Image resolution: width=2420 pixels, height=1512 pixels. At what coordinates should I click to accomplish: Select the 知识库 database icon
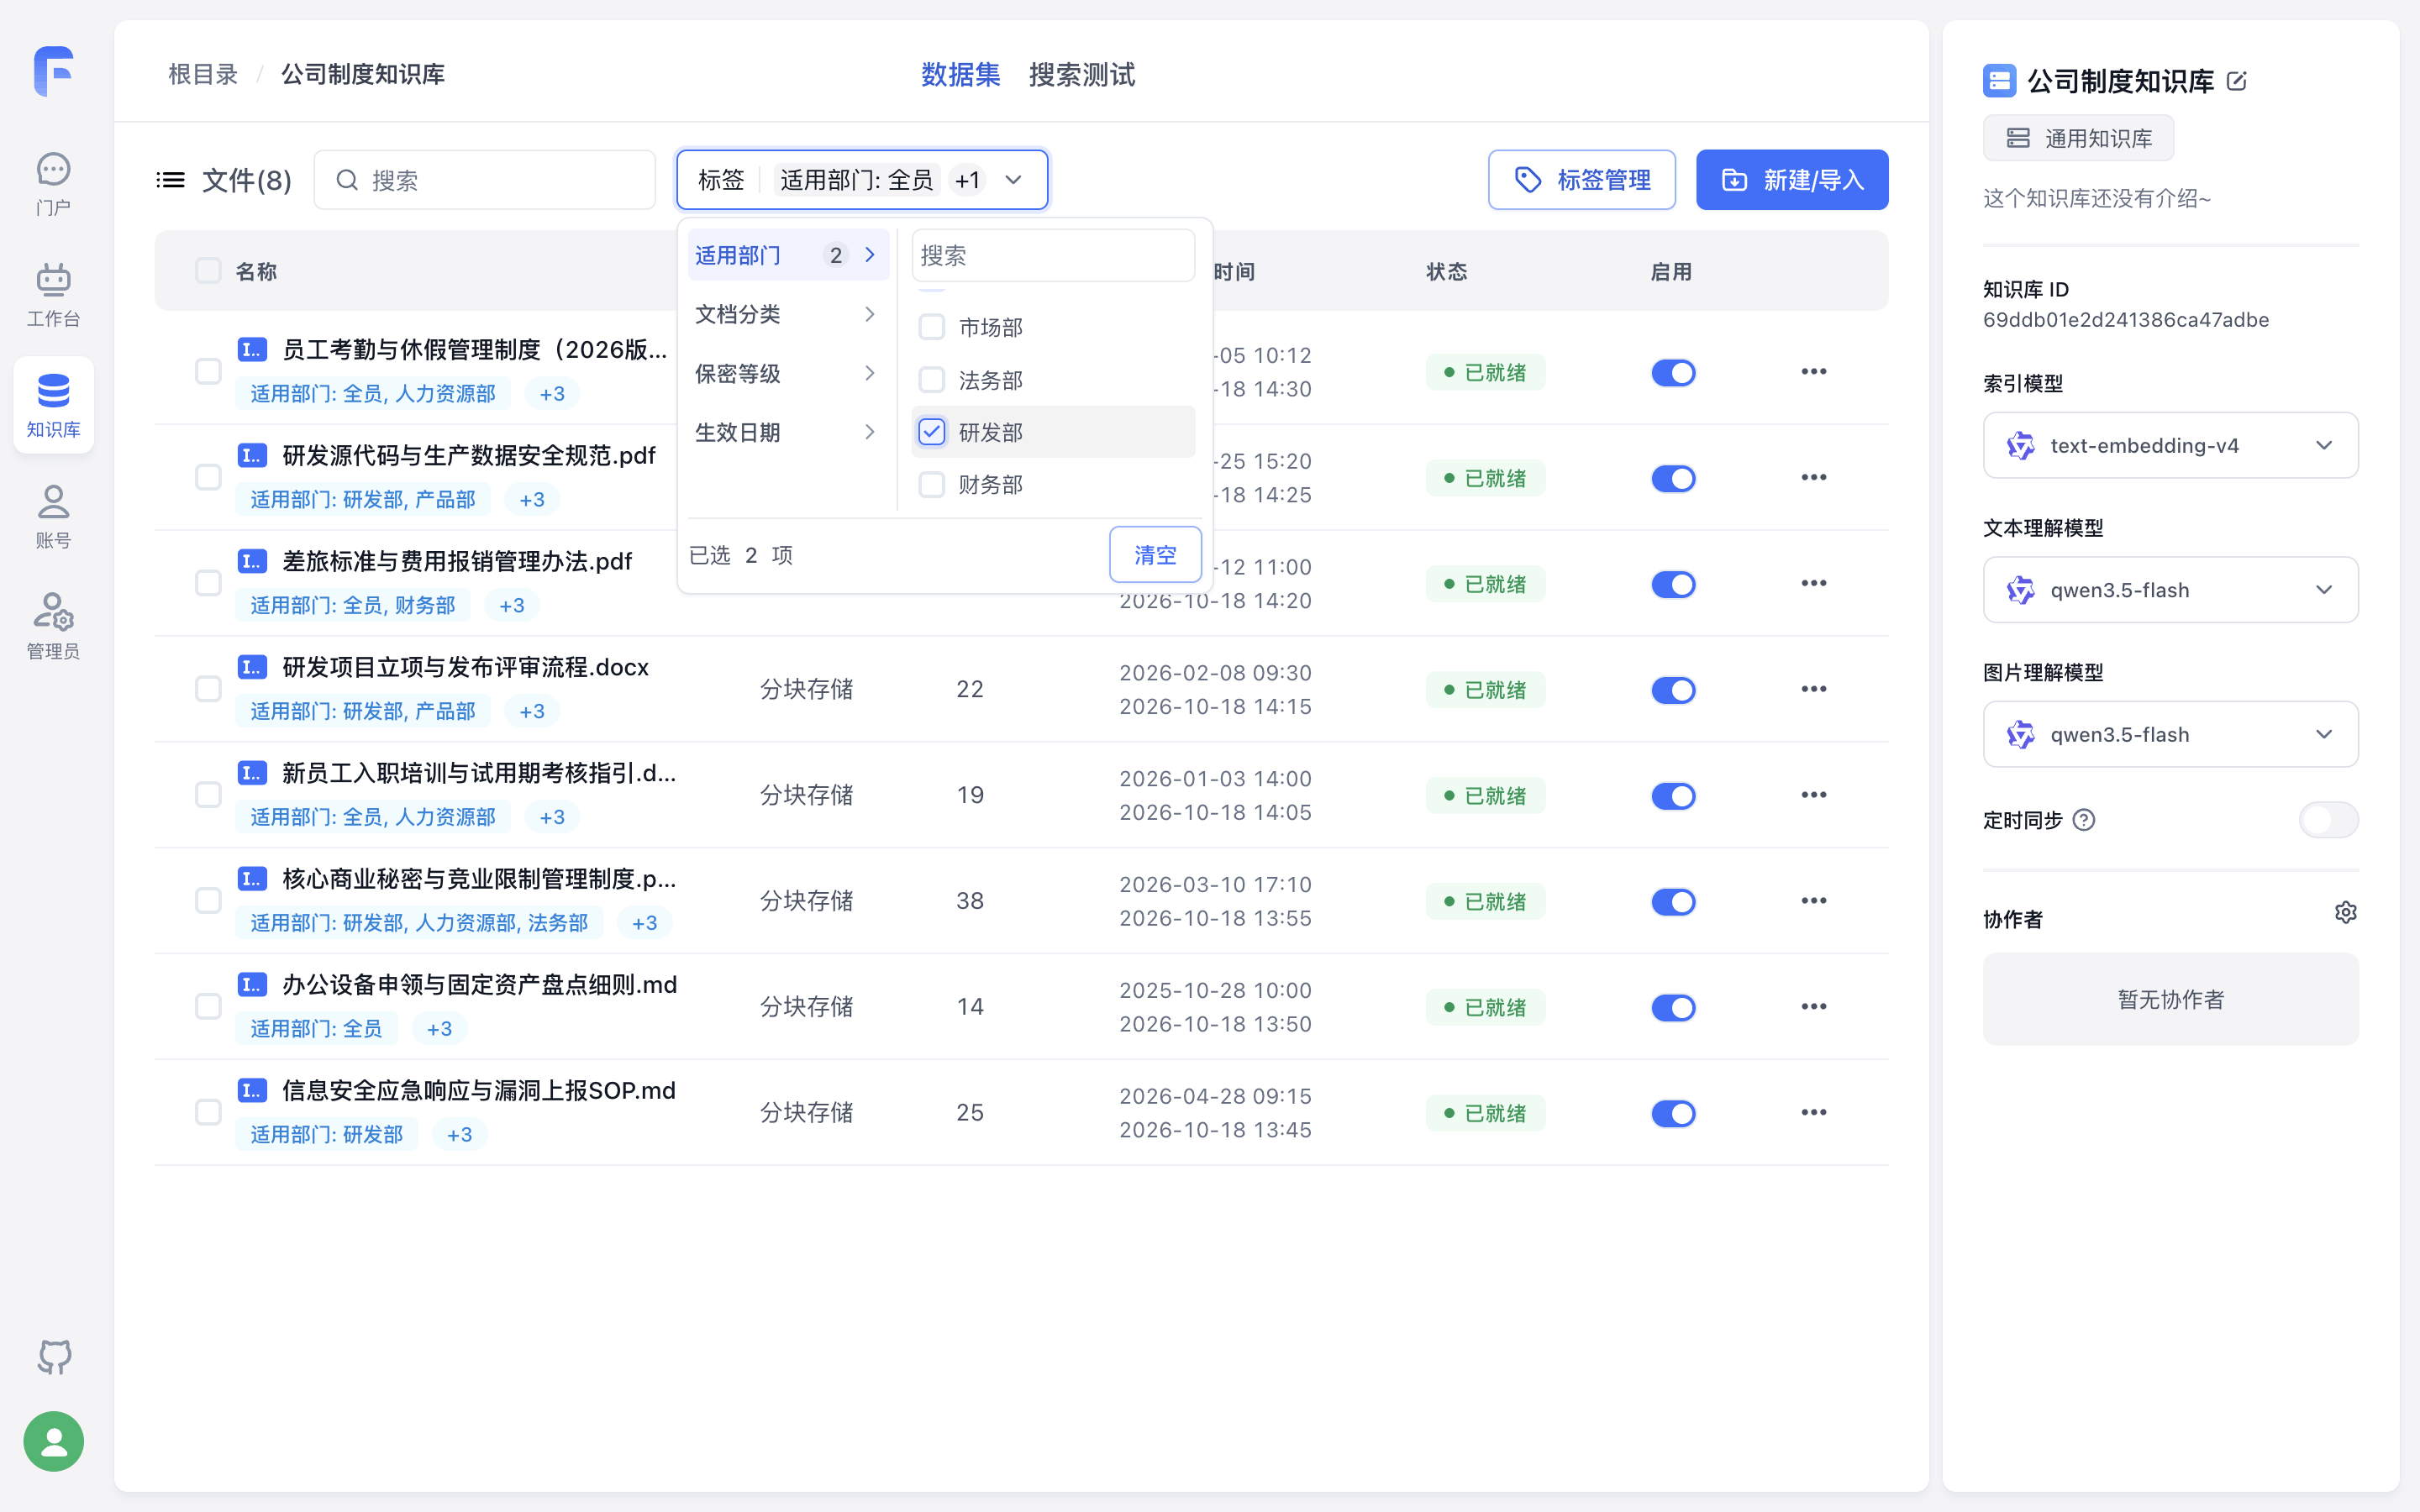coord(53,405)
